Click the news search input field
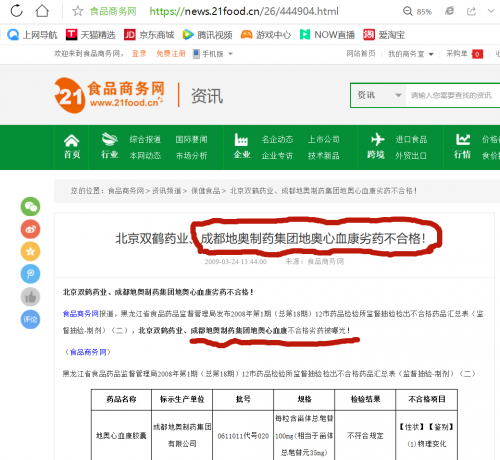 [x=453, y=95]
